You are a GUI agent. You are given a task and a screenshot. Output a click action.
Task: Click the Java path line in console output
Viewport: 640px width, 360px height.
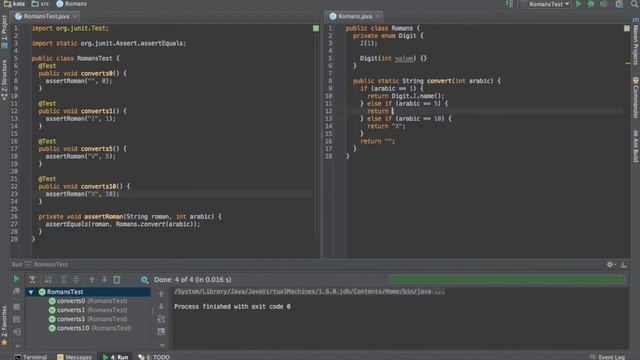click(309, 291)
